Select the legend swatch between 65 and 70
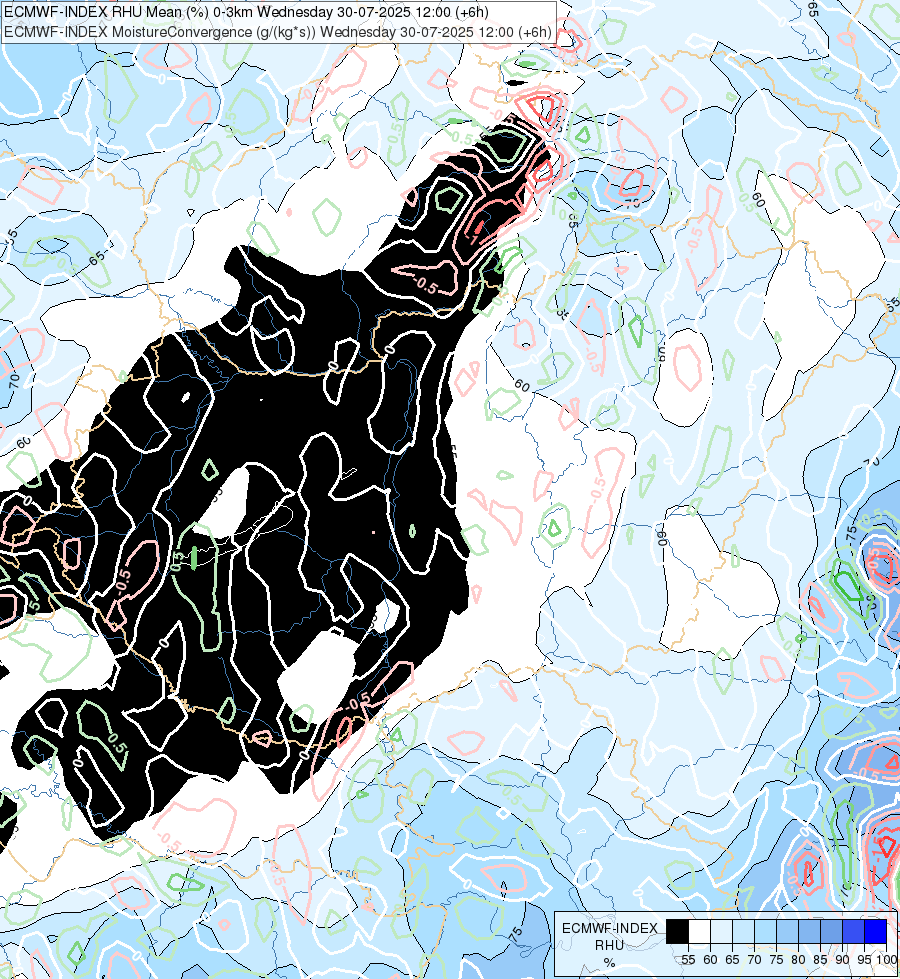900x979 pixels. (x=743, y=931)
